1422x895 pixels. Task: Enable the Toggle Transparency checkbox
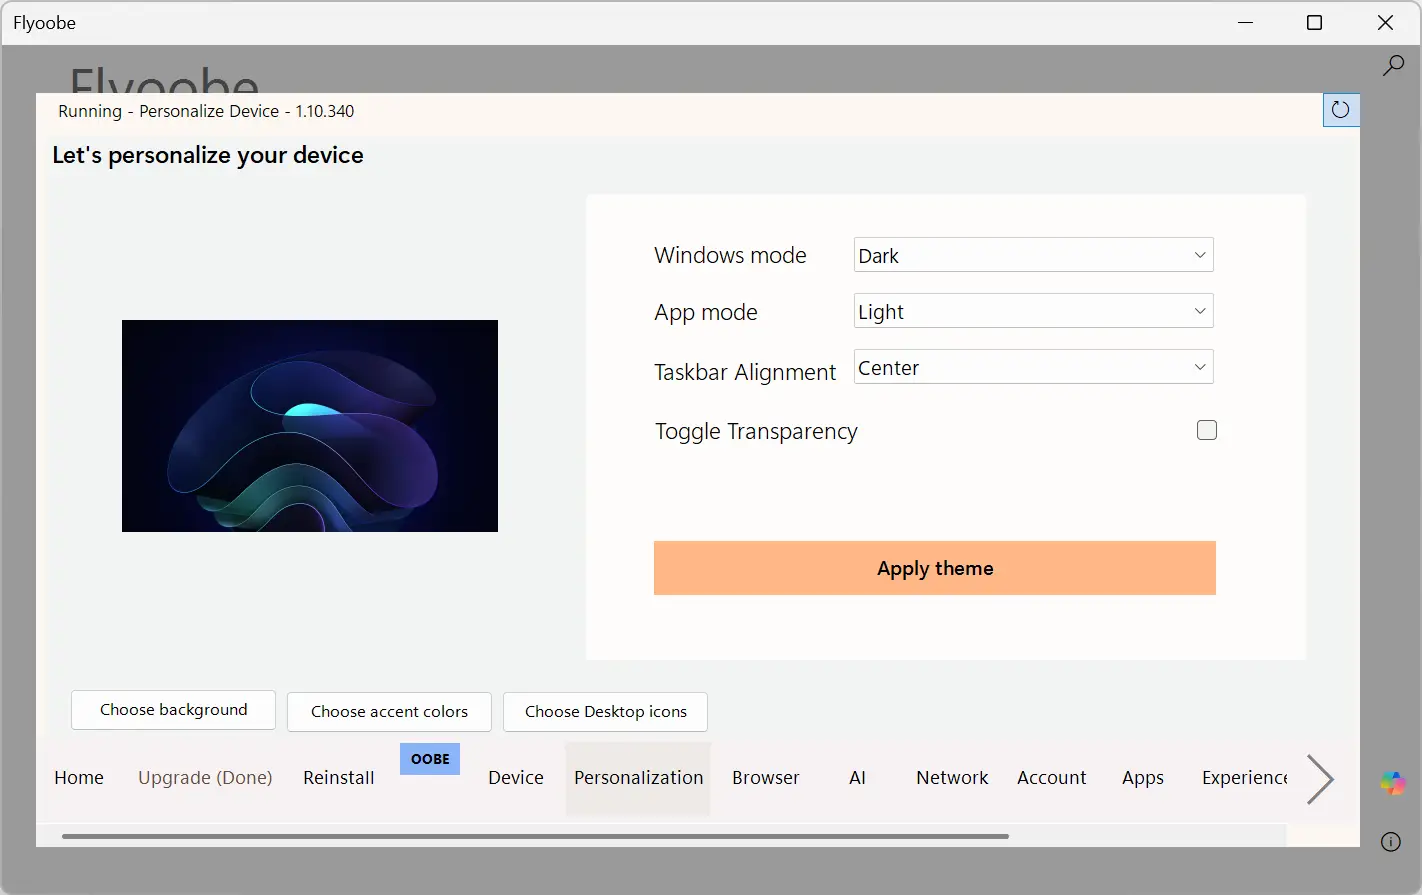[x=1207, y=430]
